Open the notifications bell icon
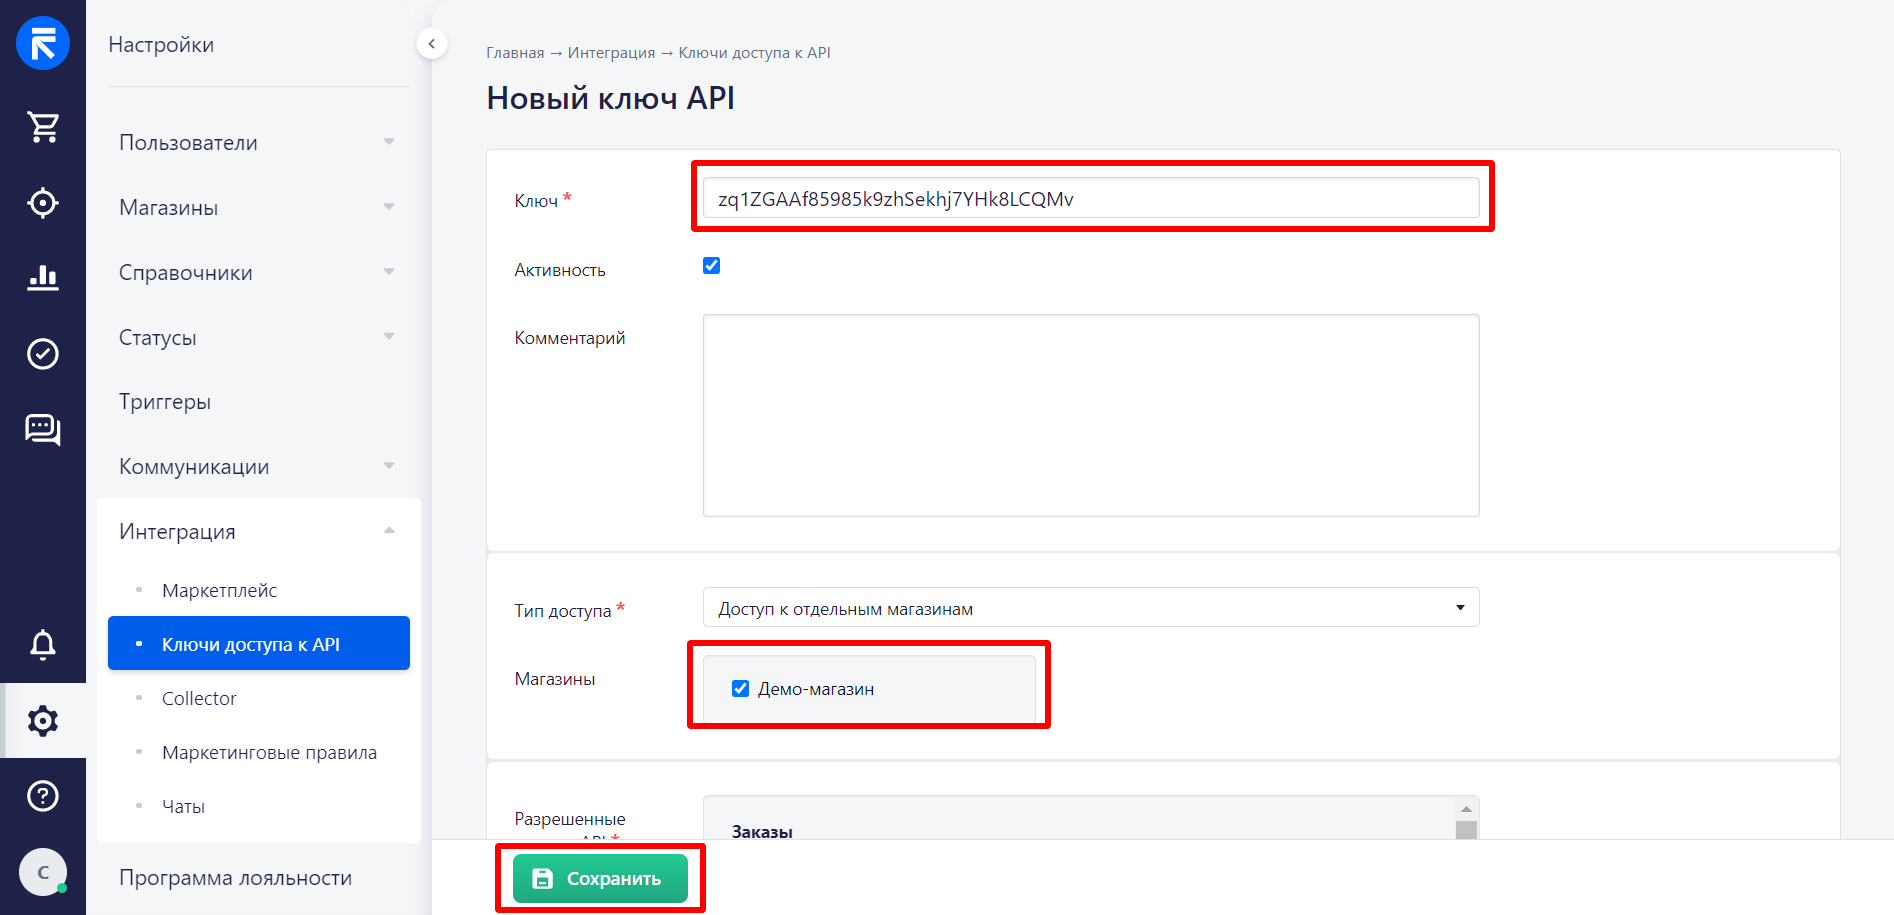The image size is (1894, 915). 43,645
